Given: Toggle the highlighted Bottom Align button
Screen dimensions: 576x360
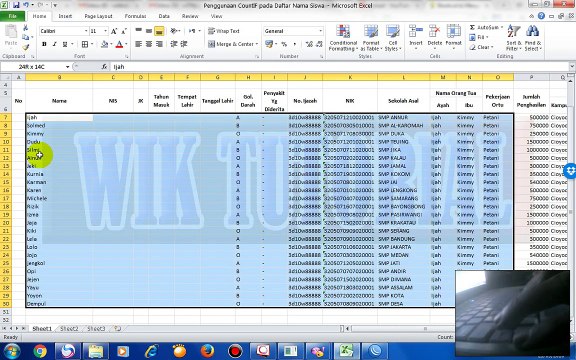Looking at the screenshot, I should tap(159, 31).
